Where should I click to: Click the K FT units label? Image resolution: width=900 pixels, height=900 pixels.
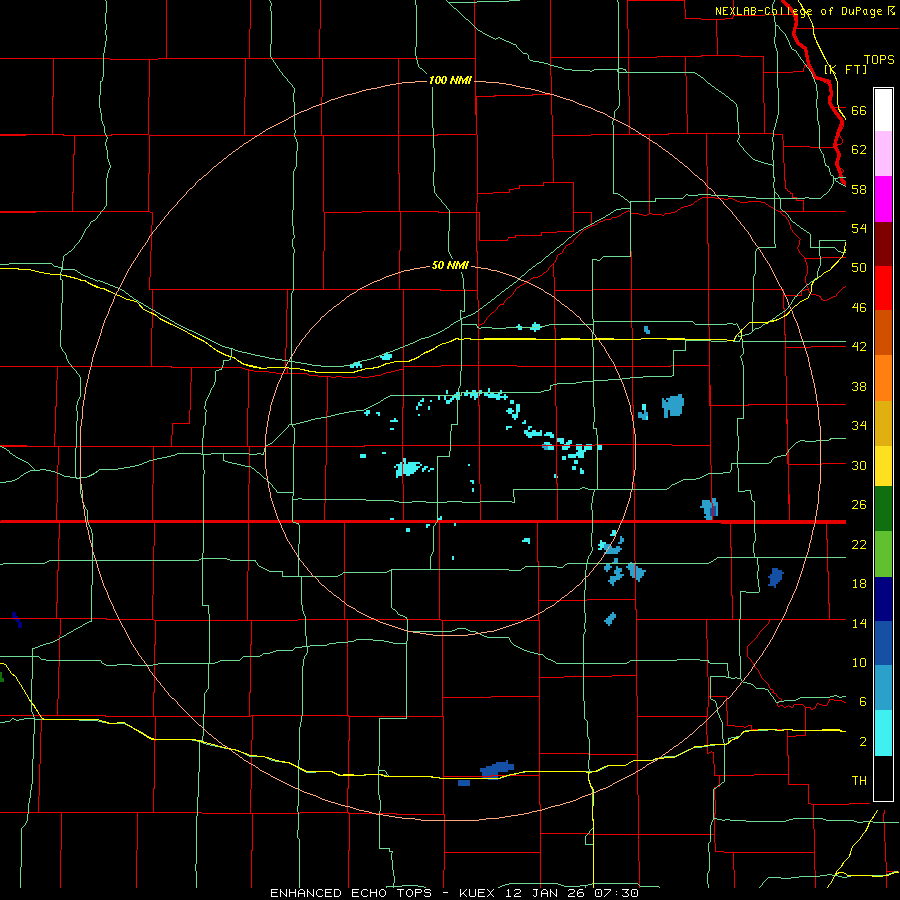coord(845,69)
